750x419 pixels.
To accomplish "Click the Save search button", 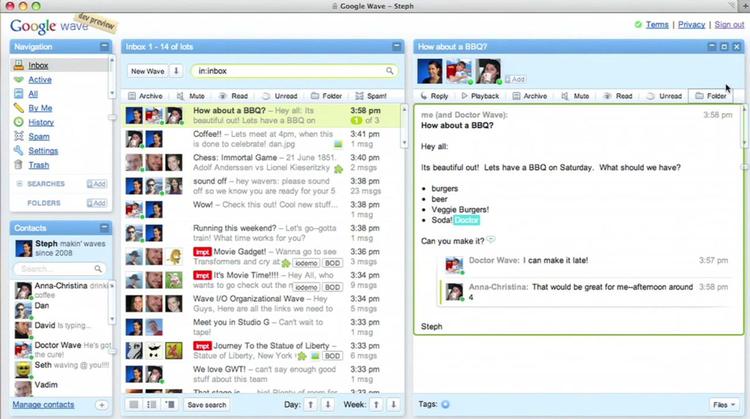I will pyautogui.click(x=207, y=404).
